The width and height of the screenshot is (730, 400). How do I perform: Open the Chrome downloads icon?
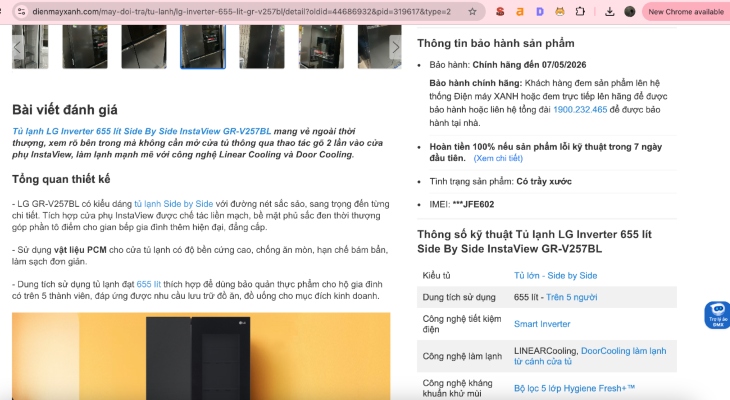609,12
